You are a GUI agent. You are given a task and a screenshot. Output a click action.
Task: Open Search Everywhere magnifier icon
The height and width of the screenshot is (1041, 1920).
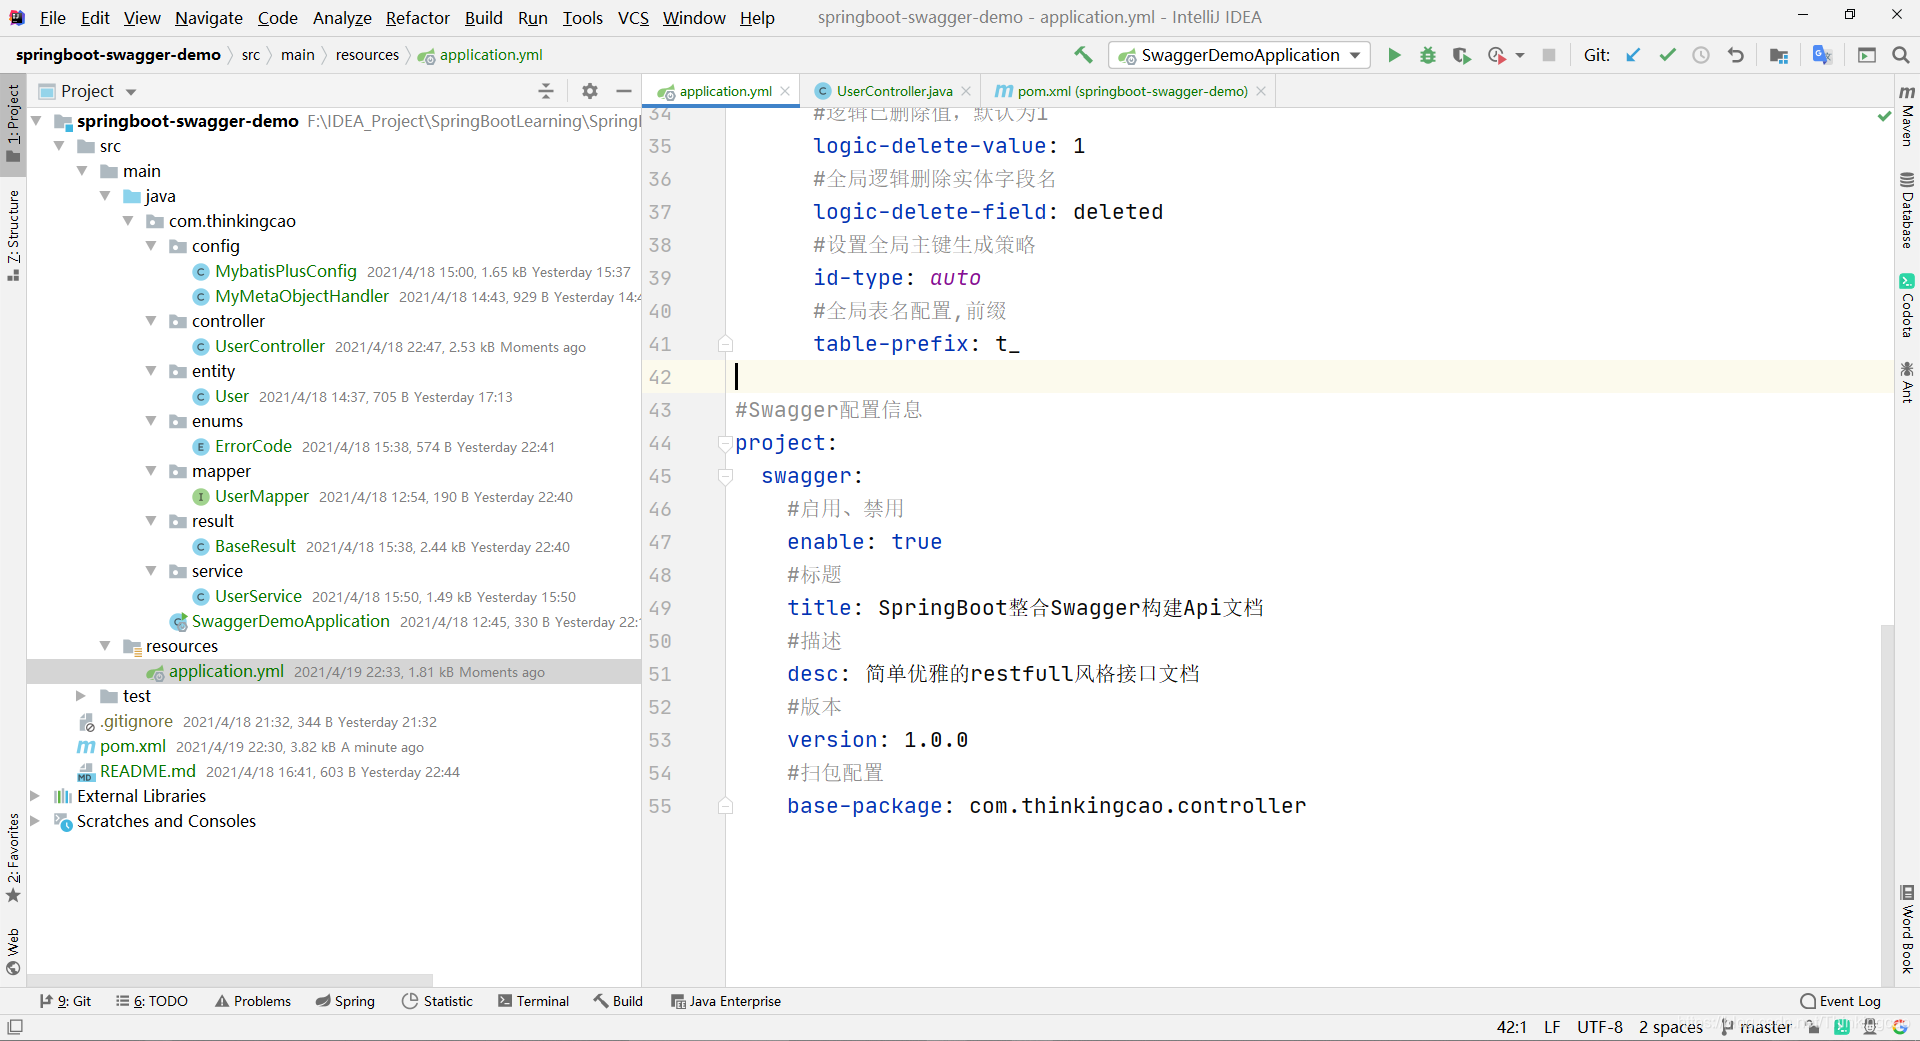coord(1901,55)
